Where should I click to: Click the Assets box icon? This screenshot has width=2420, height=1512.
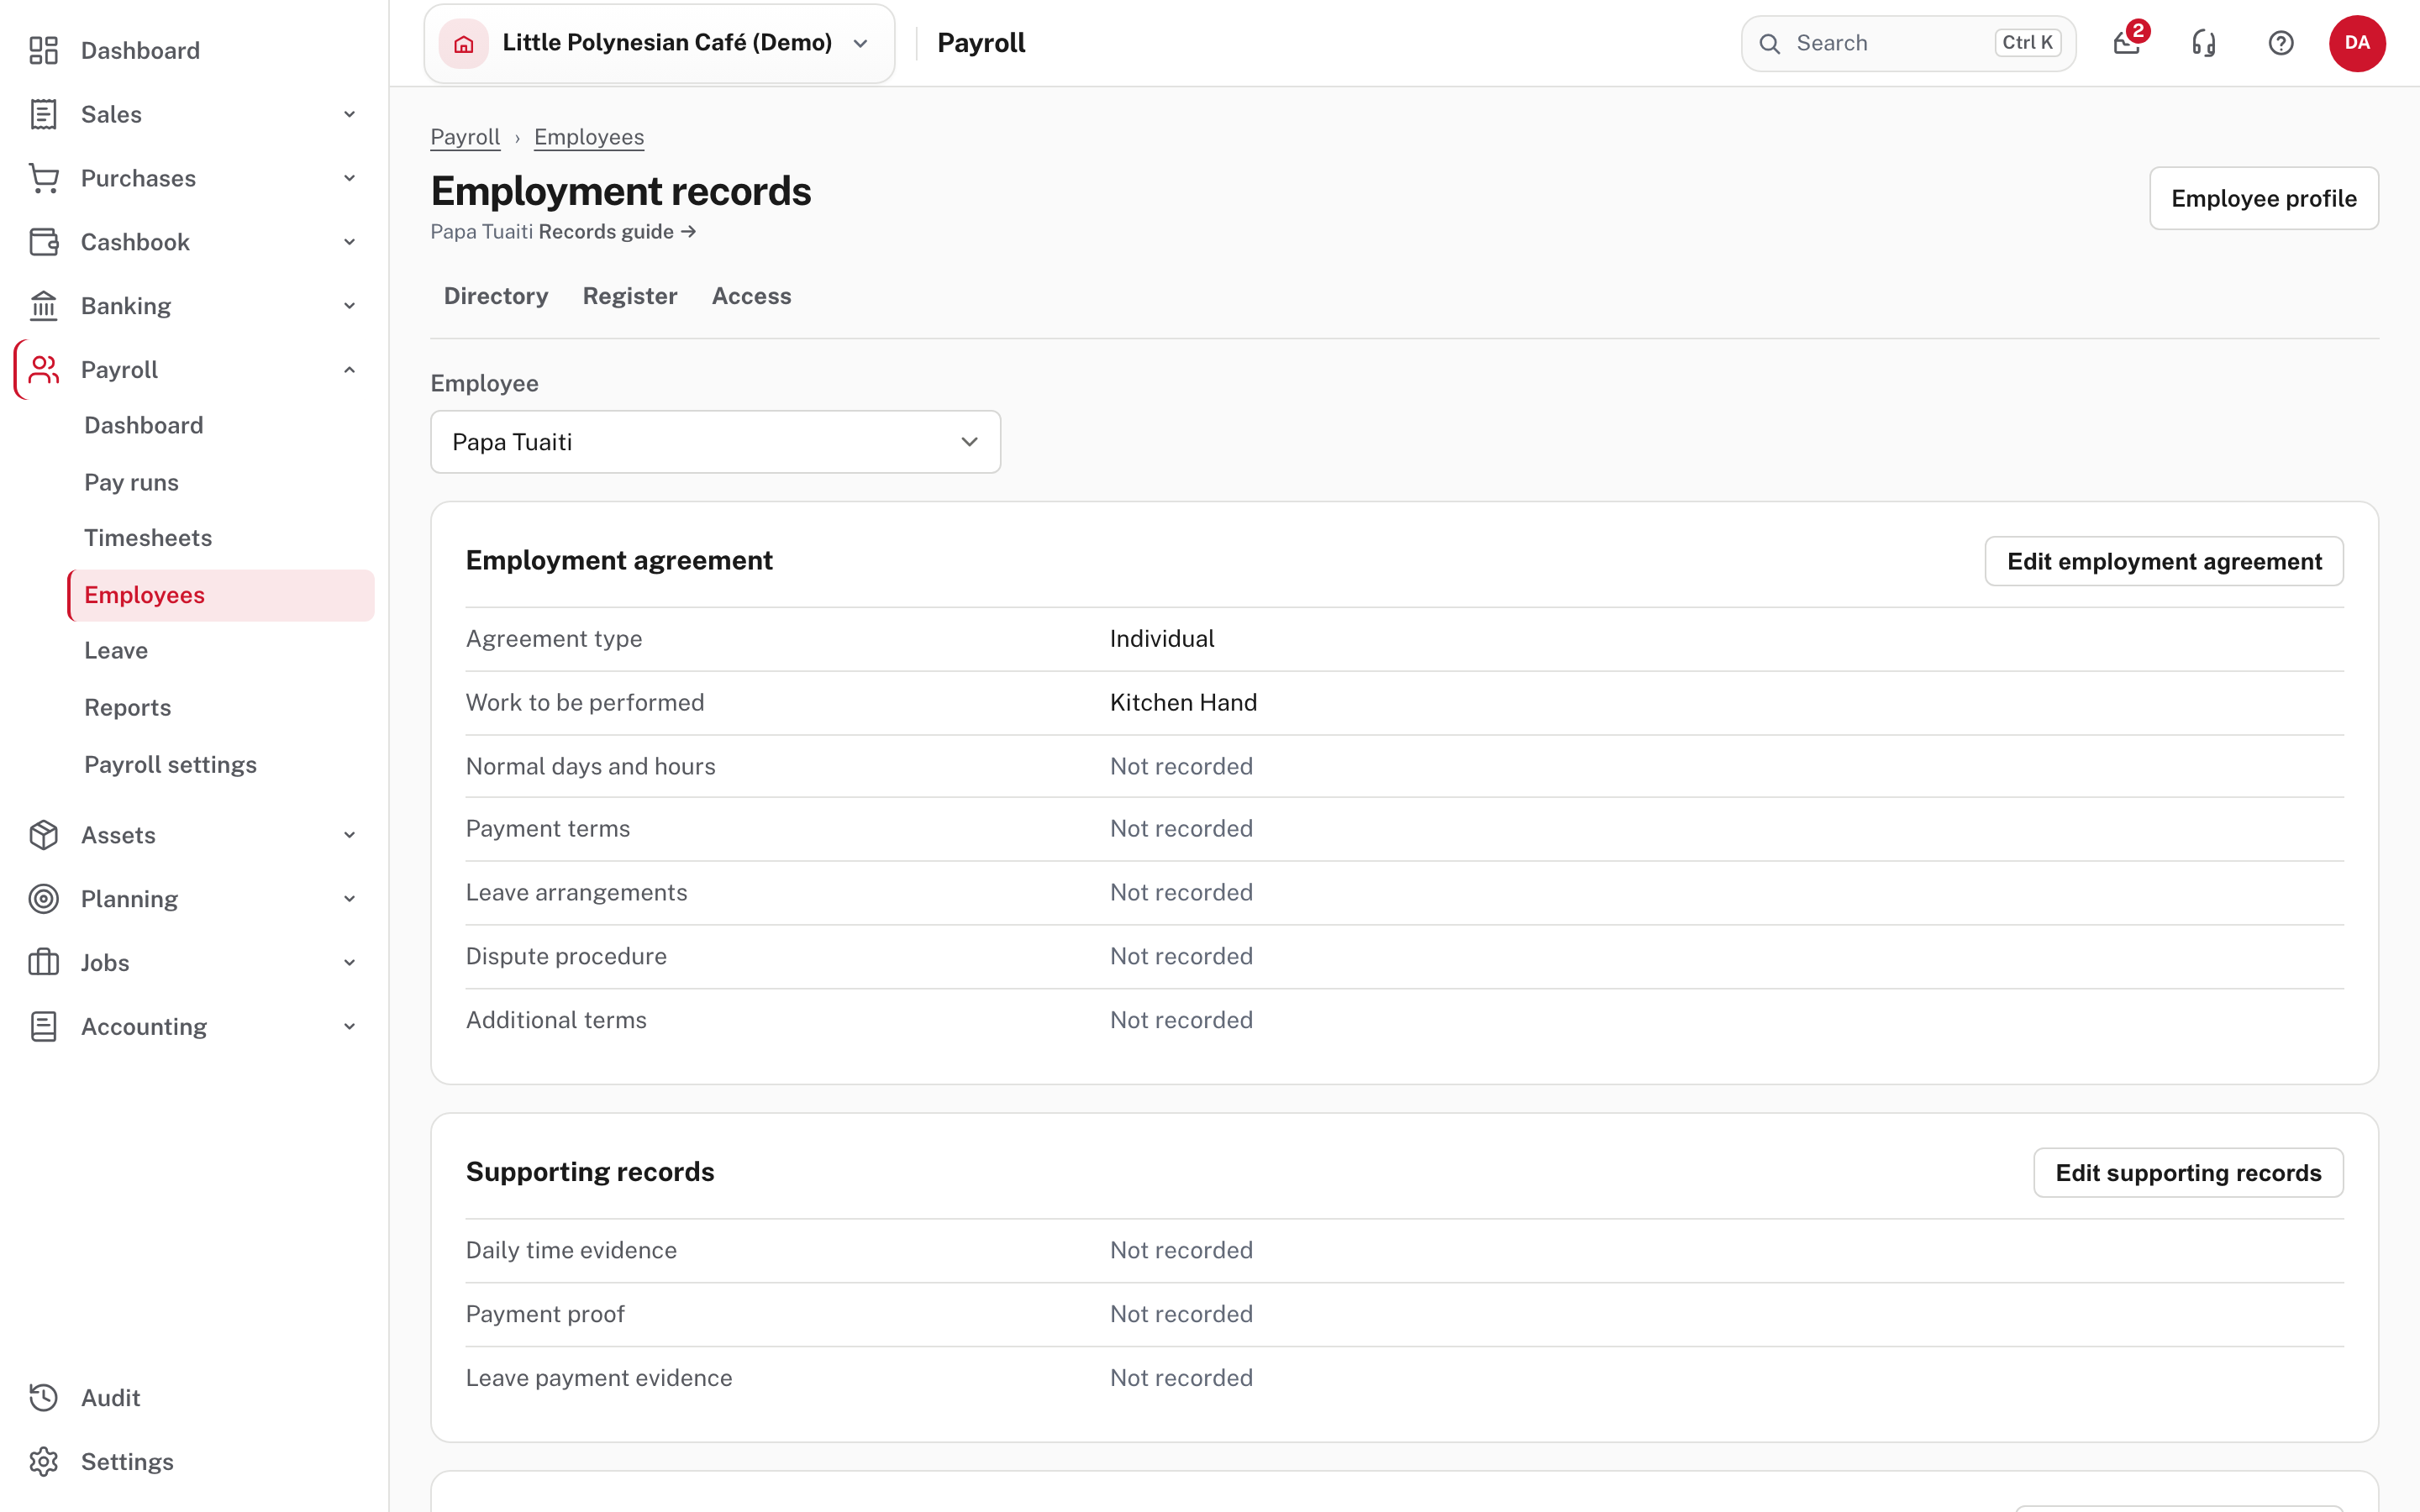click(x=43, y=835)
